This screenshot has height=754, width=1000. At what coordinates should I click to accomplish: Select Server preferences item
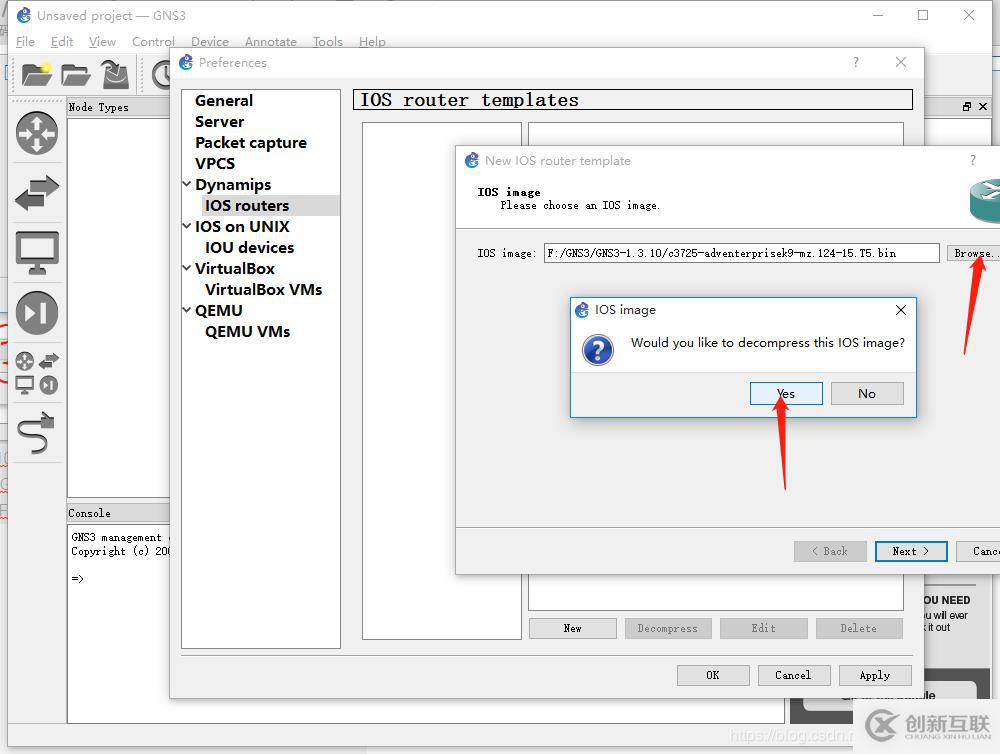pos(219,122)
